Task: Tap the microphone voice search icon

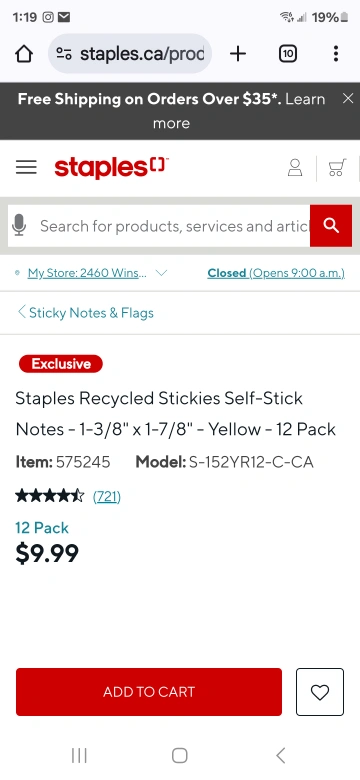Action: click(x=19, y=226)
